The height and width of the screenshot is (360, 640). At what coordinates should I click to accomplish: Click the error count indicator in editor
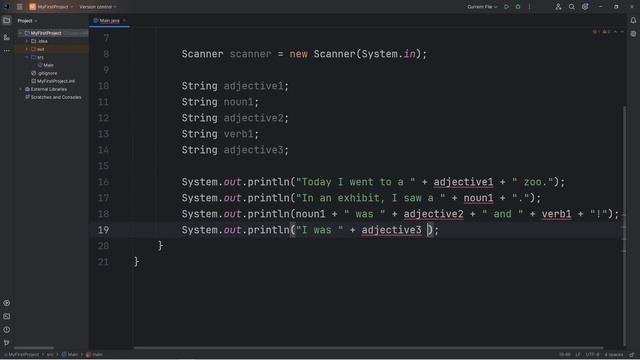pyautogui.click(x=596, y=32)
